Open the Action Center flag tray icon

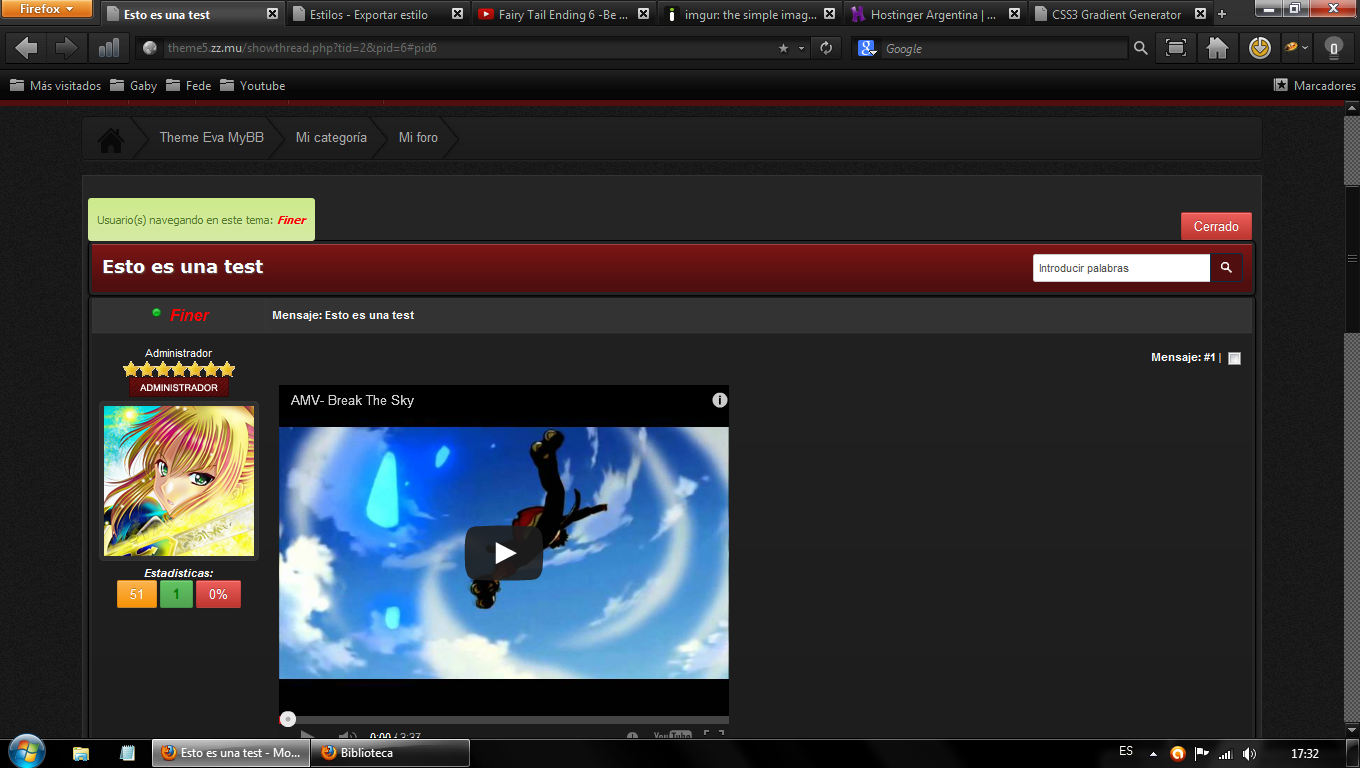(x=1202, y=753)
